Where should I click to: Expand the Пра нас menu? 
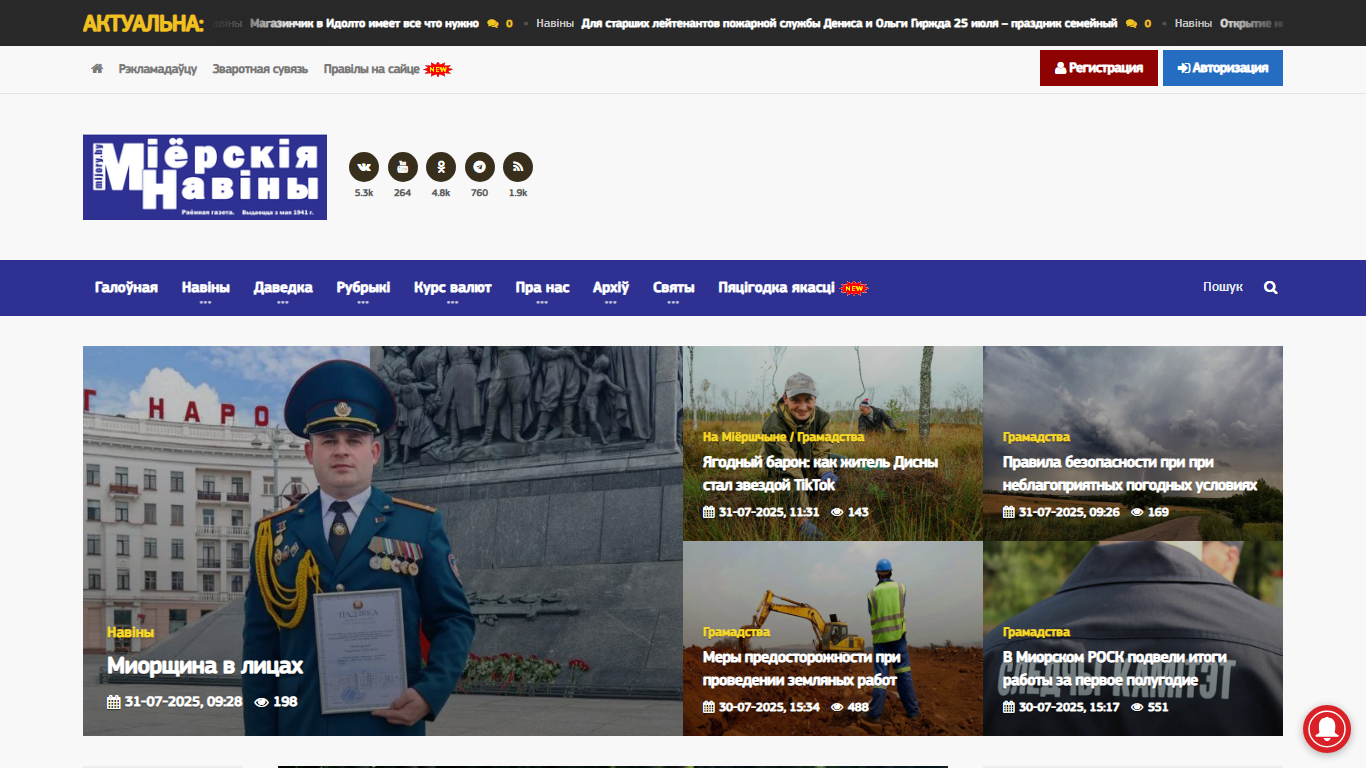click(x=542, y=287)
